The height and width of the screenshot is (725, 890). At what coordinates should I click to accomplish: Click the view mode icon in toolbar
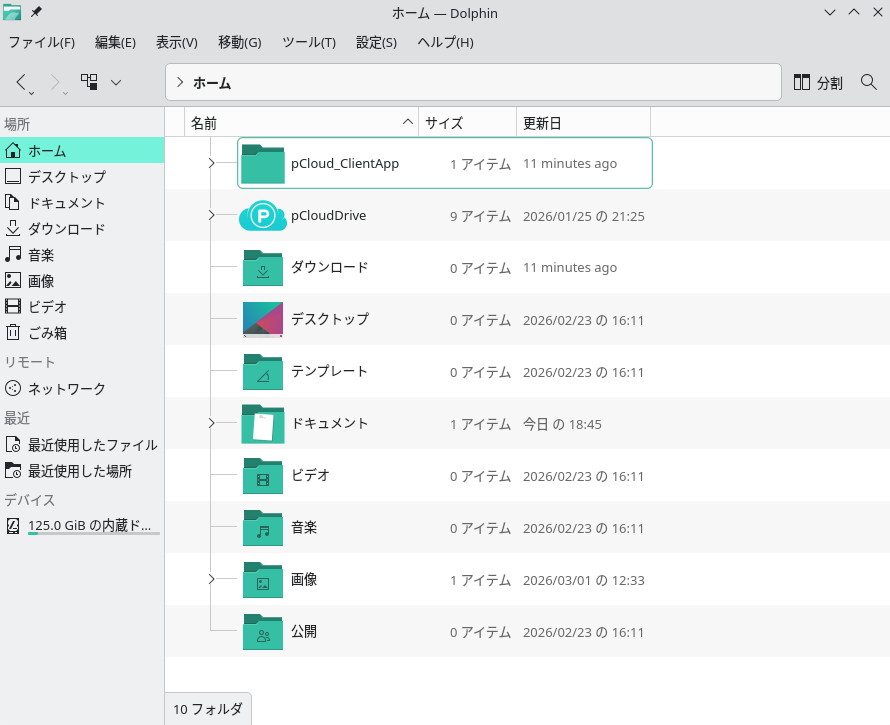(x=90, y=82)
